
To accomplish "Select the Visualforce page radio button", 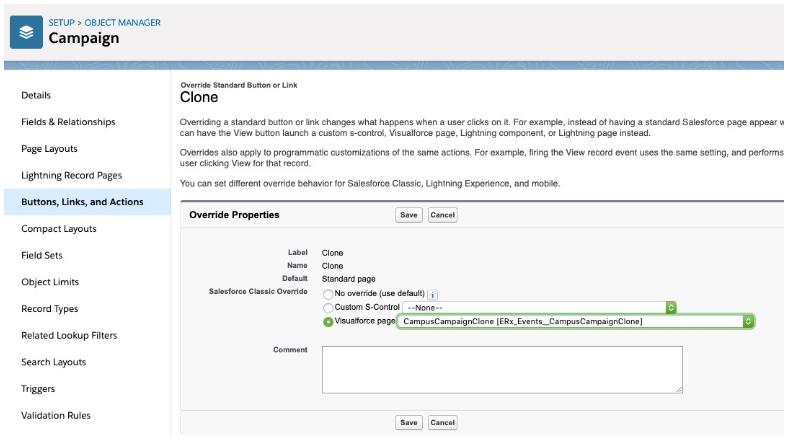I will [x=328, y=322].
